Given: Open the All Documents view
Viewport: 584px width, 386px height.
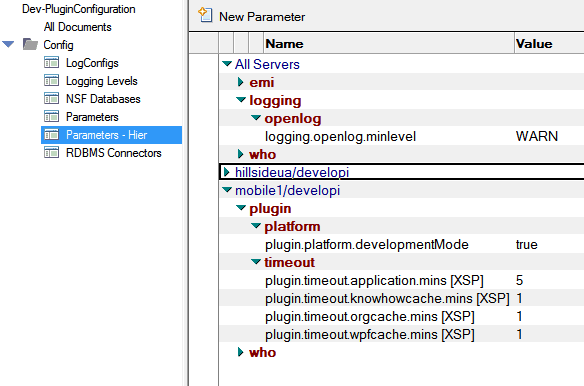Looking at the screenshot, I should 77,27.
